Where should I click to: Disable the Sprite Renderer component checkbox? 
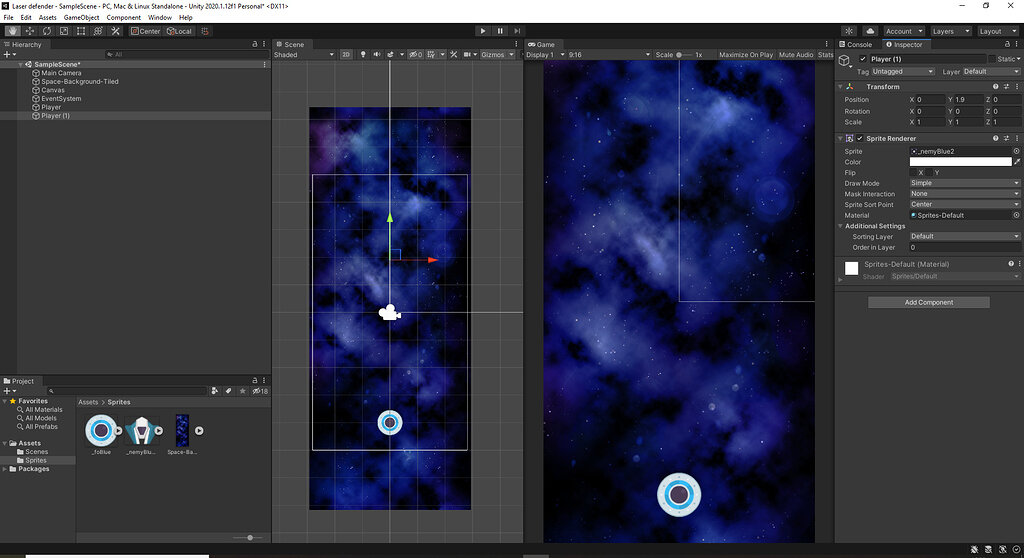860,138
